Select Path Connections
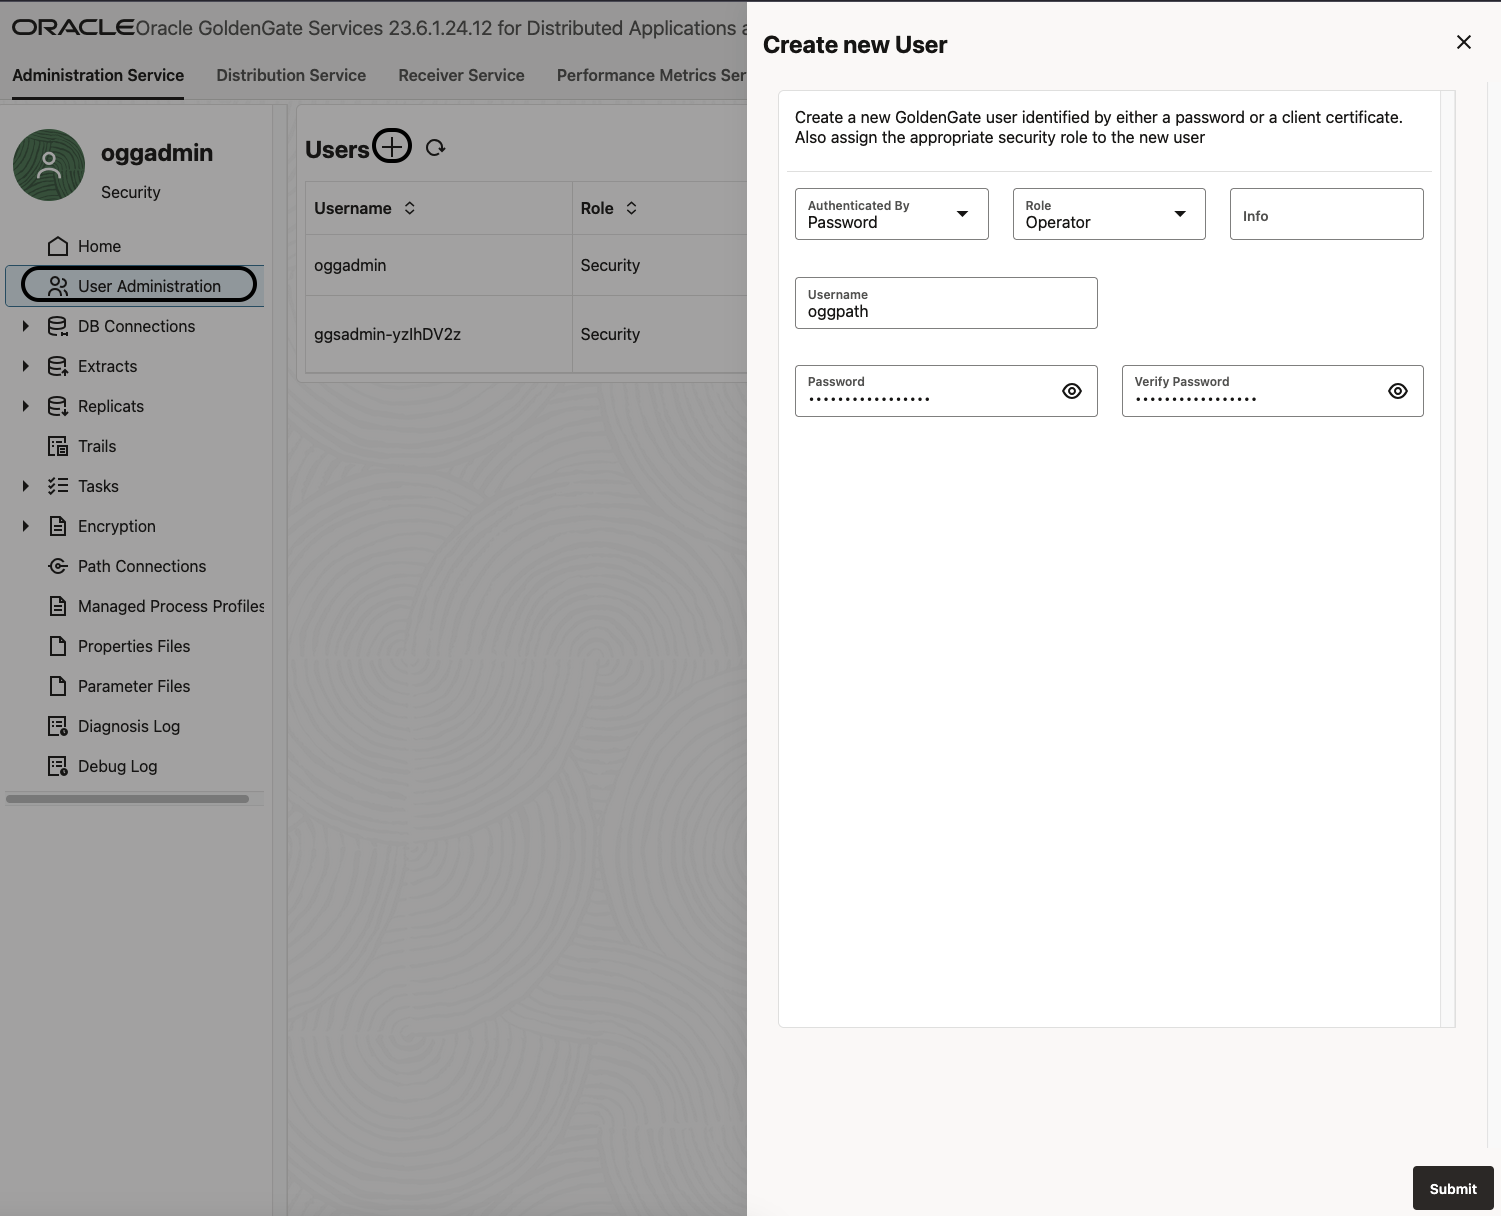Screen dimensions: 1501x1216 (142, 566)
